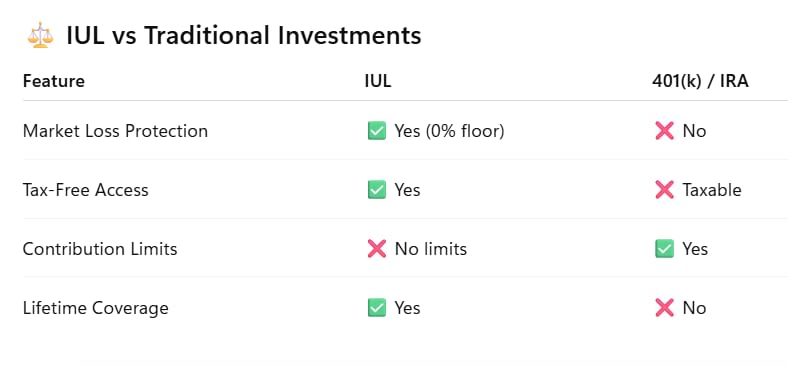Click green checkmark in 401(k) Contribution Limits cell
This screenshot has width=788, height=366.
coord(664,249)
